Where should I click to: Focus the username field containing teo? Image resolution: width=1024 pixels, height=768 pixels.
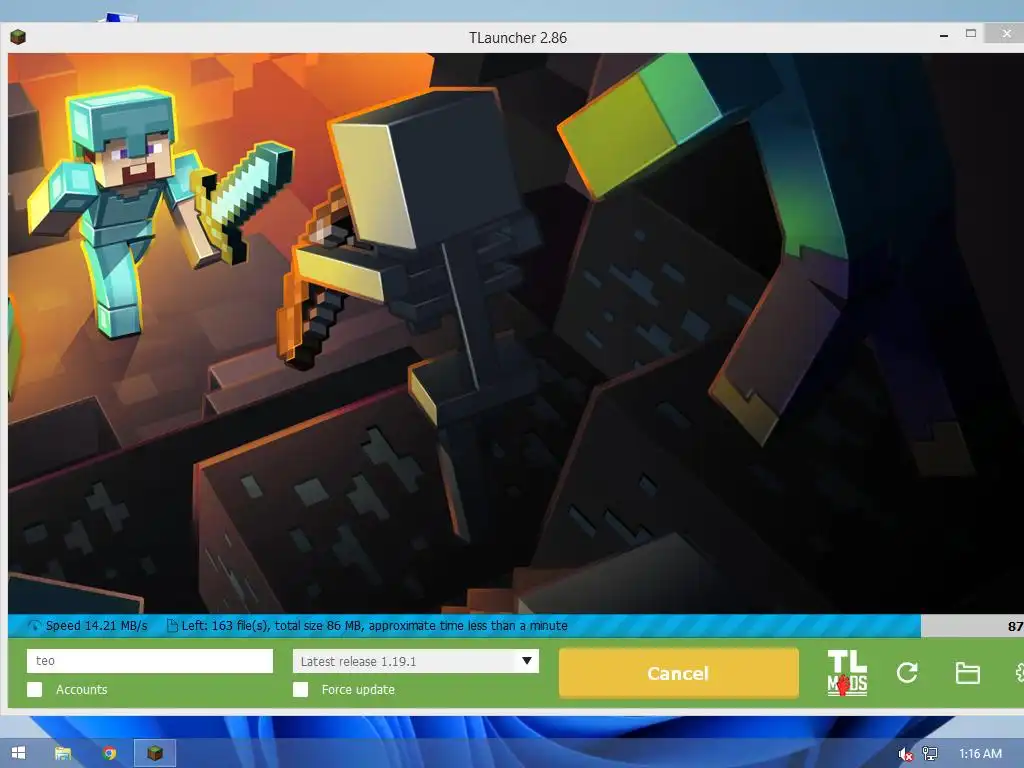tap(150, 661)
